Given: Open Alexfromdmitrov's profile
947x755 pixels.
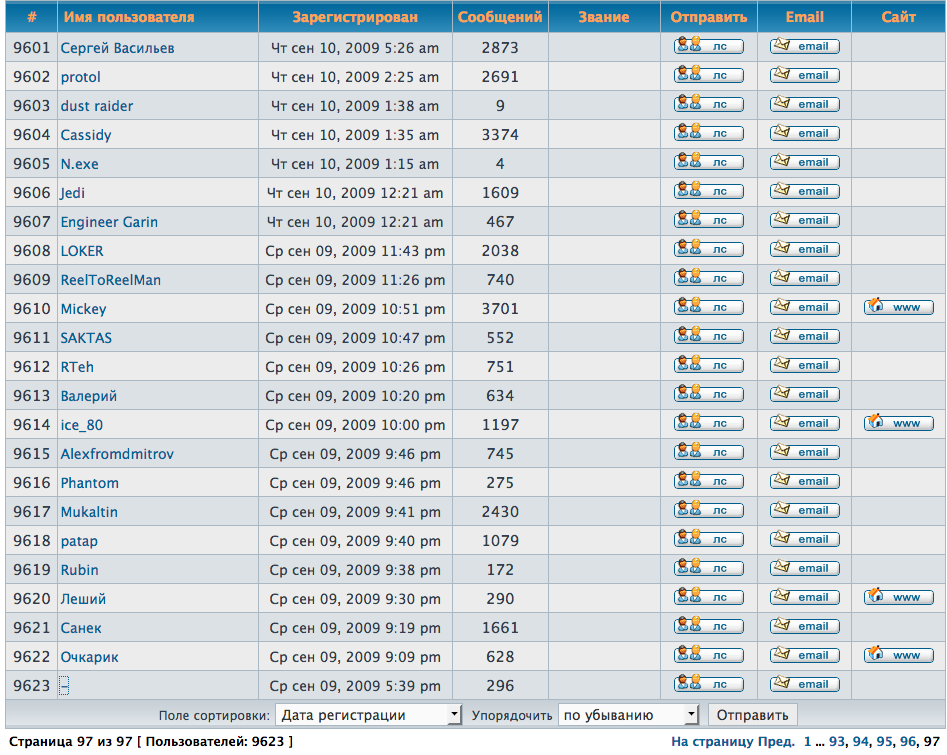Looking at the screenshot, I should click(117, 454).
